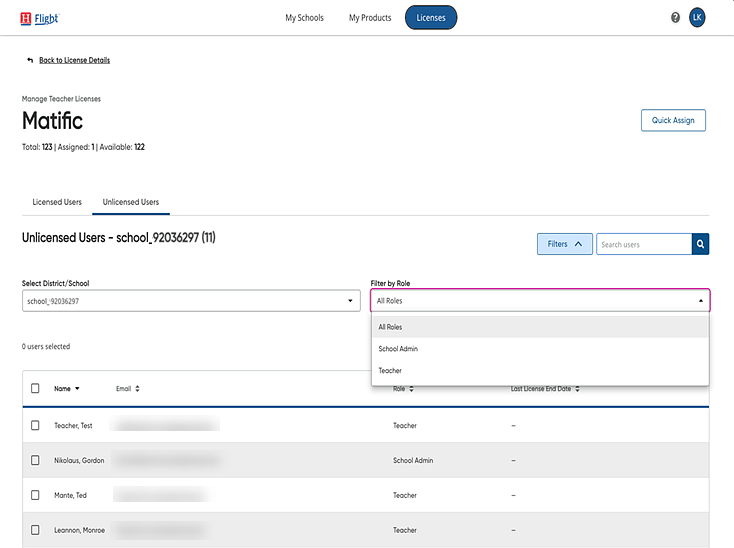This screenshot has width=734, height=548.
Task: Tick the select-all users checkbox in header
Action: pos(35,388)
